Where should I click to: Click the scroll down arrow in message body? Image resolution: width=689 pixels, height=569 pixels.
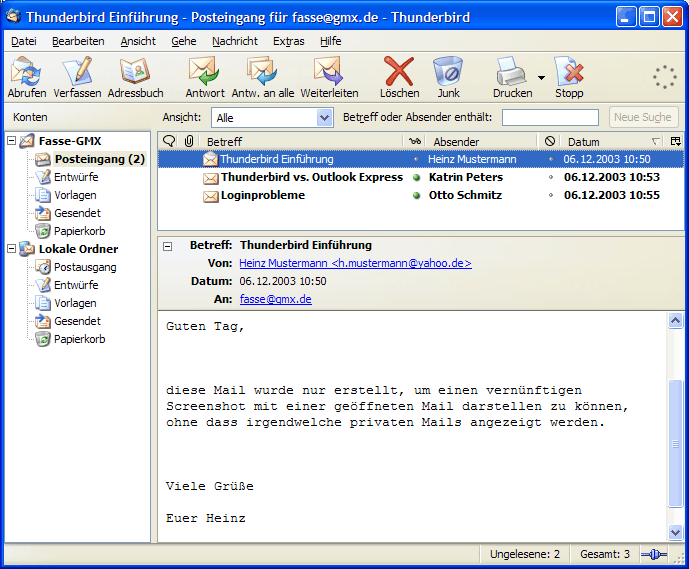(675, 532)
